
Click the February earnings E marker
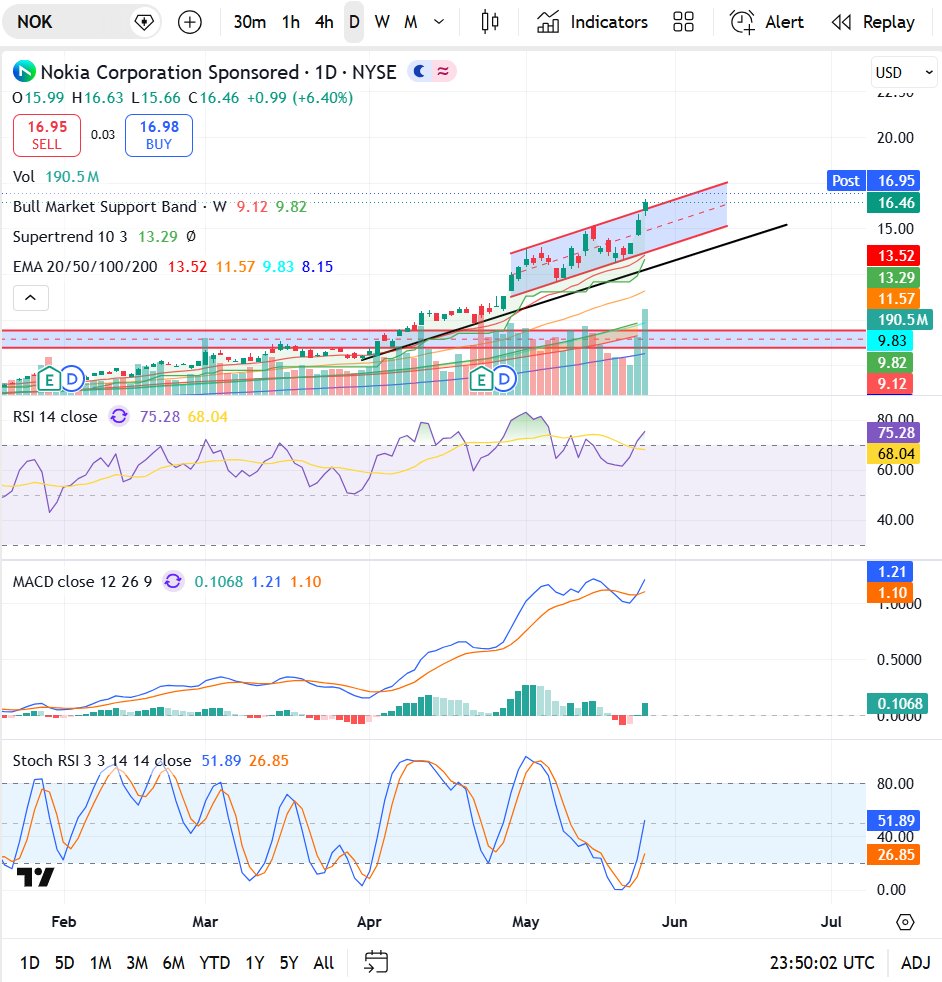(49, 380)
